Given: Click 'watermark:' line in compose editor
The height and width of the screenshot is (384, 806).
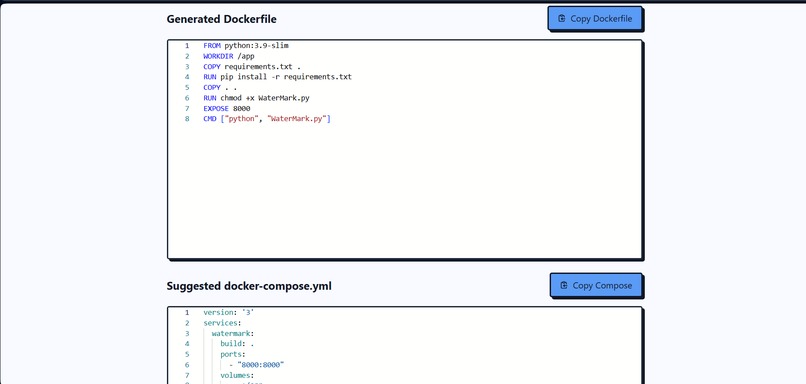Looking at the screenshot, I should point(233,333).
